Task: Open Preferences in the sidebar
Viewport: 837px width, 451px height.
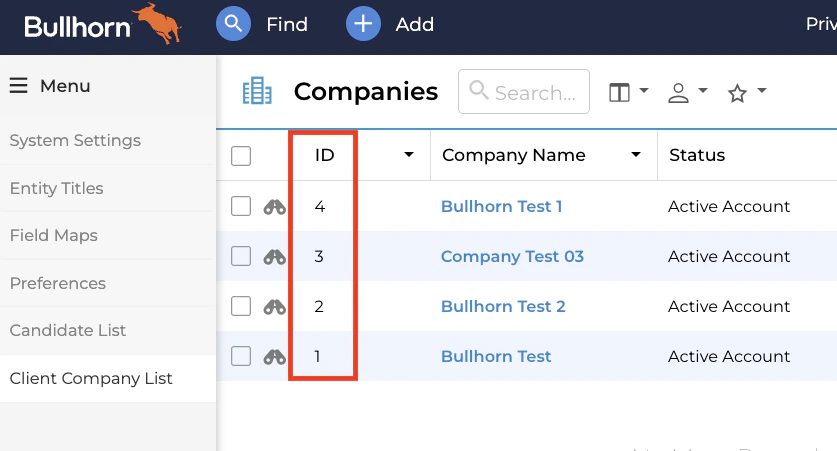Action: pos(58,283)
